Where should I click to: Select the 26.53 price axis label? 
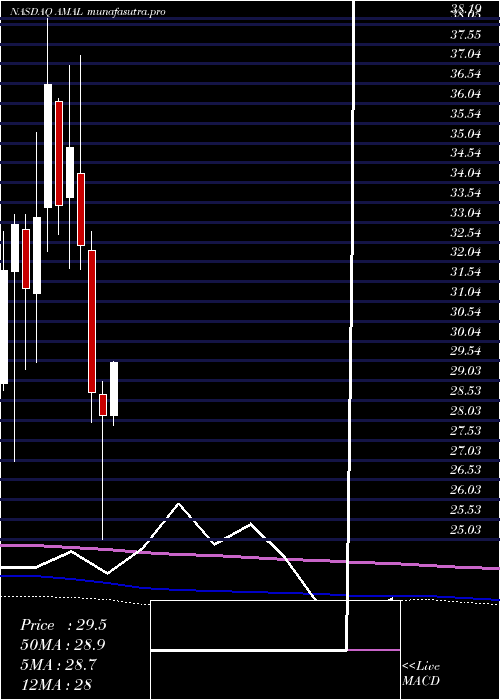466,470
